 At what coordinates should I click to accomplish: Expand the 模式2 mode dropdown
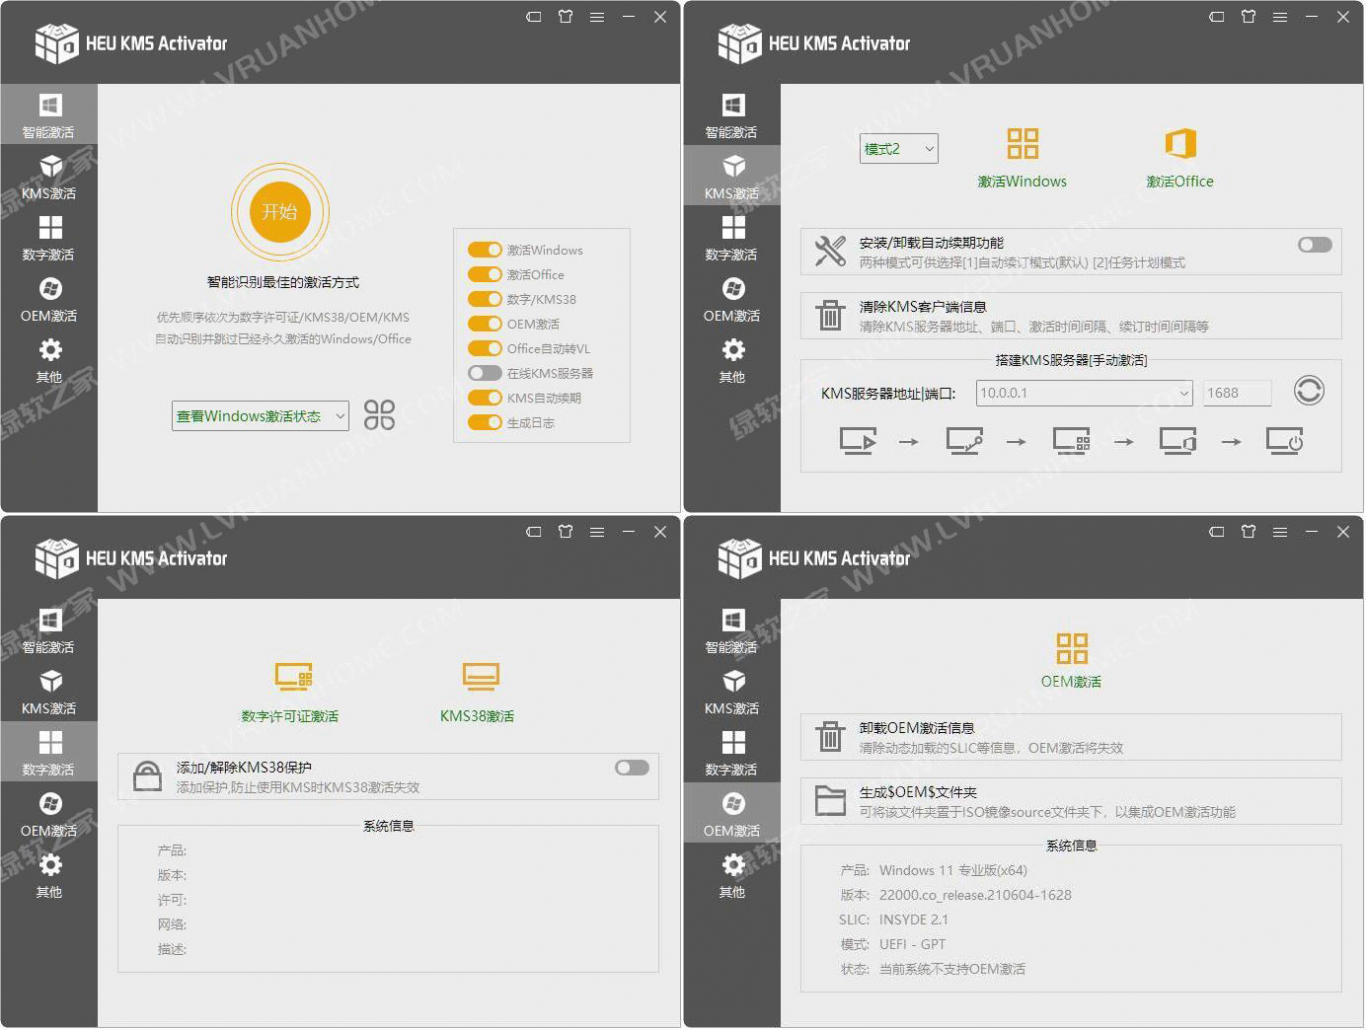898,149
